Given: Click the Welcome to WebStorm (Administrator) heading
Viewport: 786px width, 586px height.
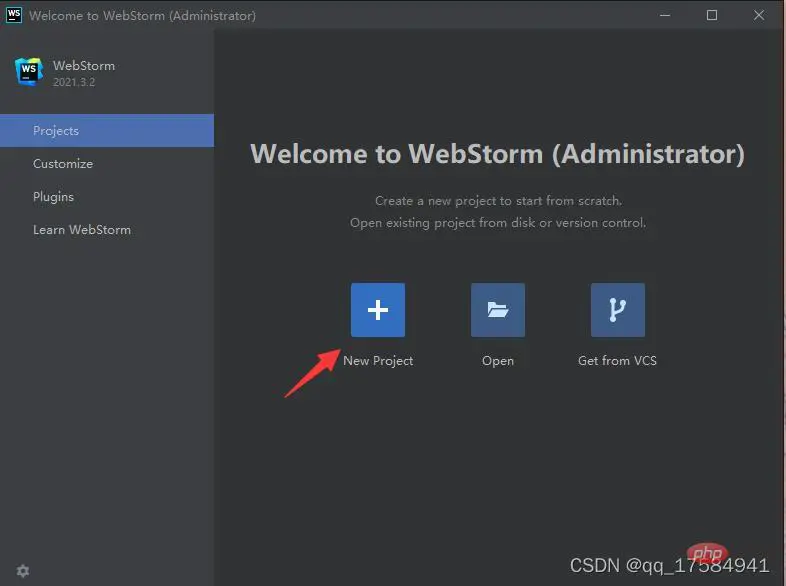Looking at the screenshot, I should (497, 153).
